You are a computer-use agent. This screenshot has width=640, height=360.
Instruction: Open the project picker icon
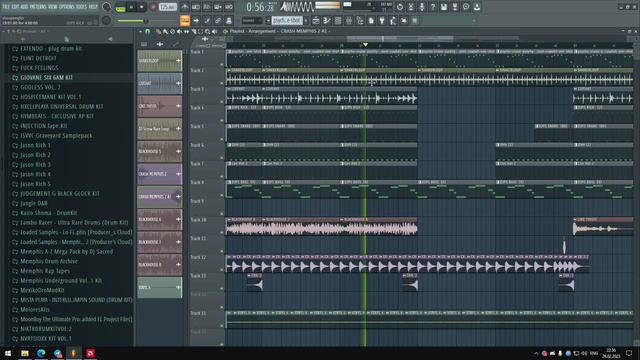point(371,20)
